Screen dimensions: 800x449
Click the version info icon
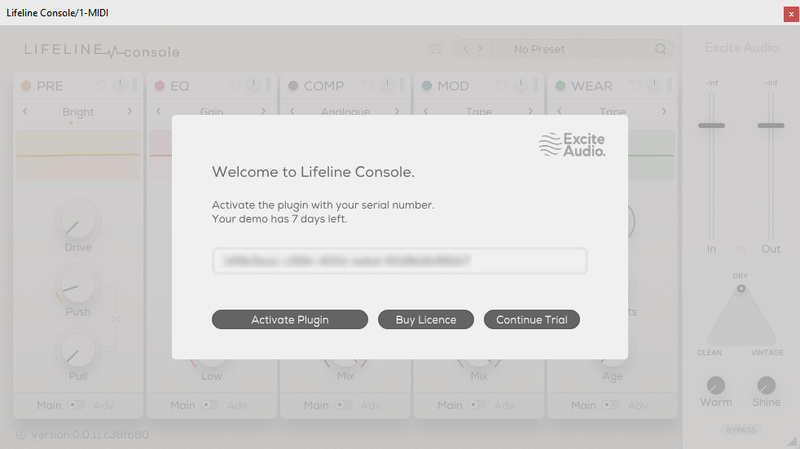21,435
